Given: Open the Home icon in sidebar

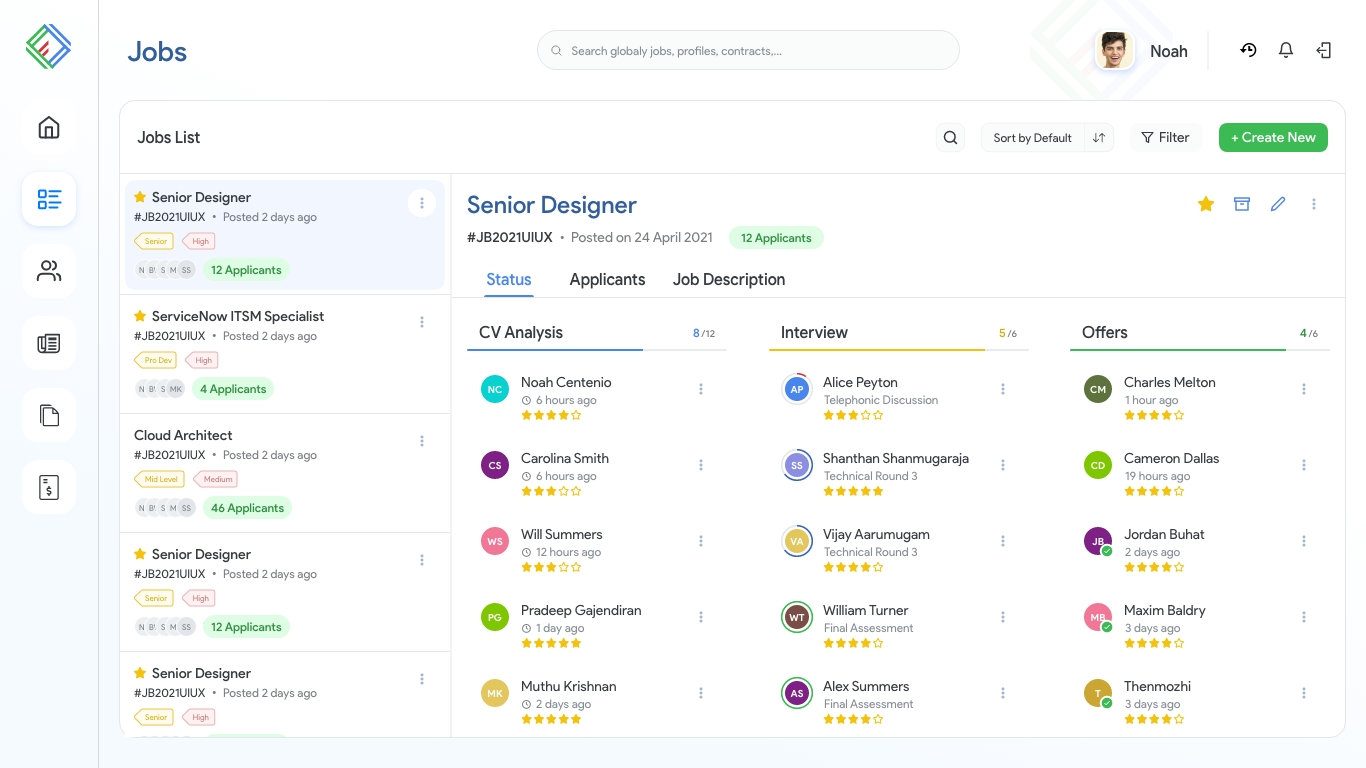Looking at the screenshot, I should (49, 128).
